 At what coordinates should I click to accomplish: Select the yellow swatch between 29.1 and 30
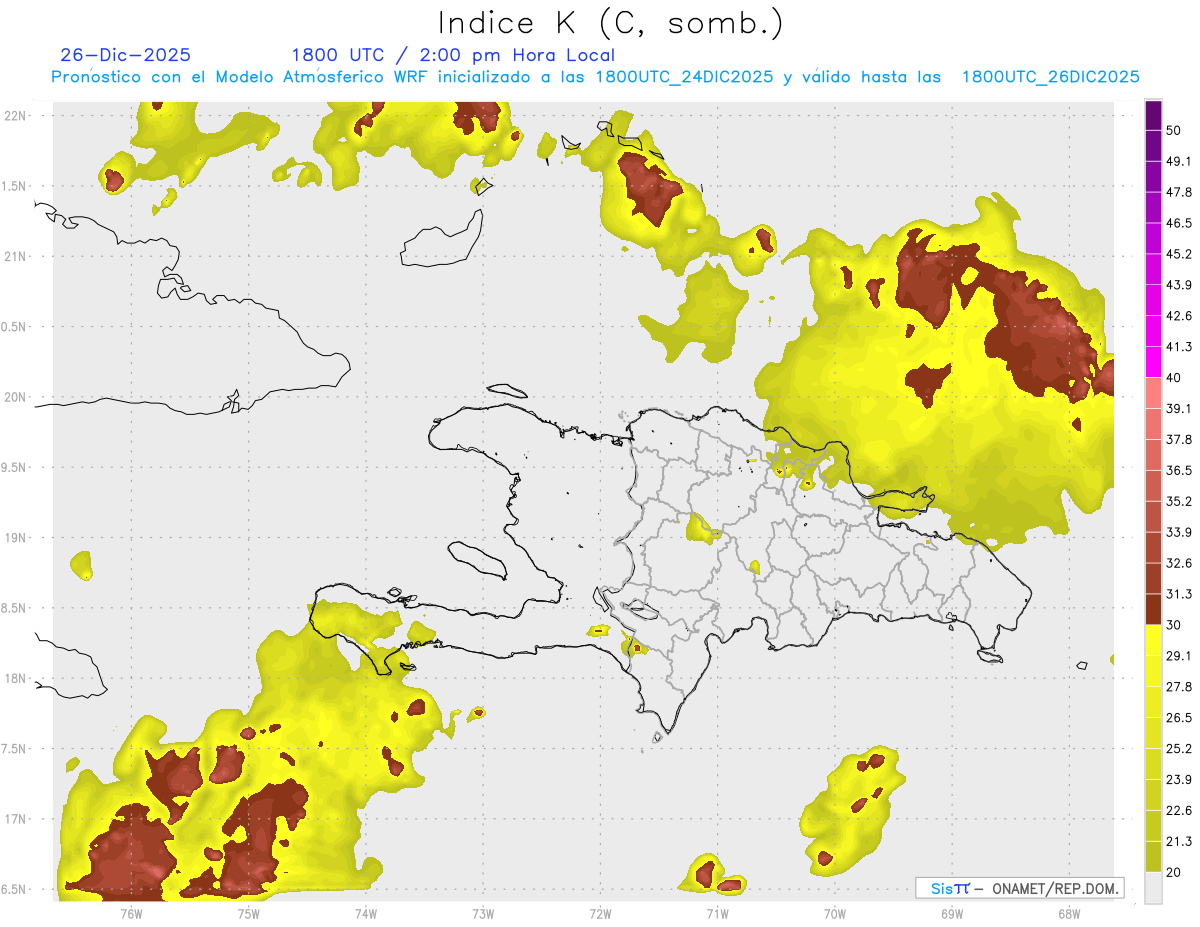[1153, 640]
